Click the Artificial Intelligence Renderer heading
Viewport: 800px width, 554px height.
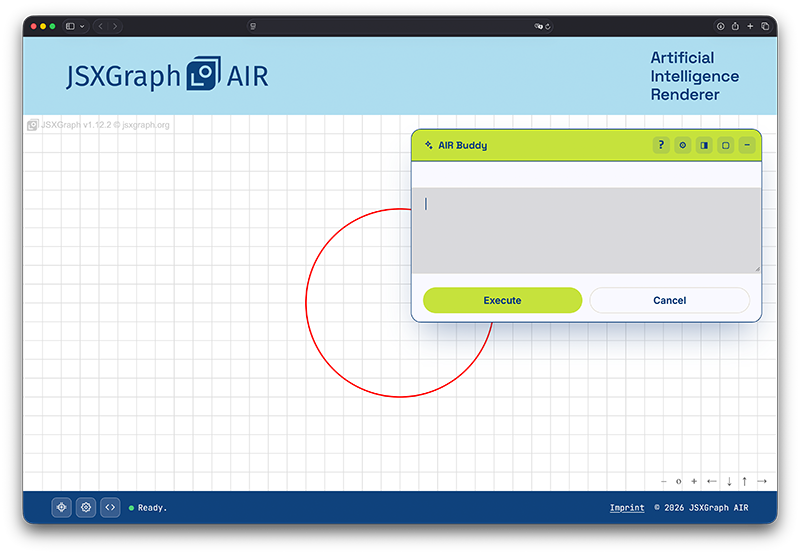pos(694,76)
